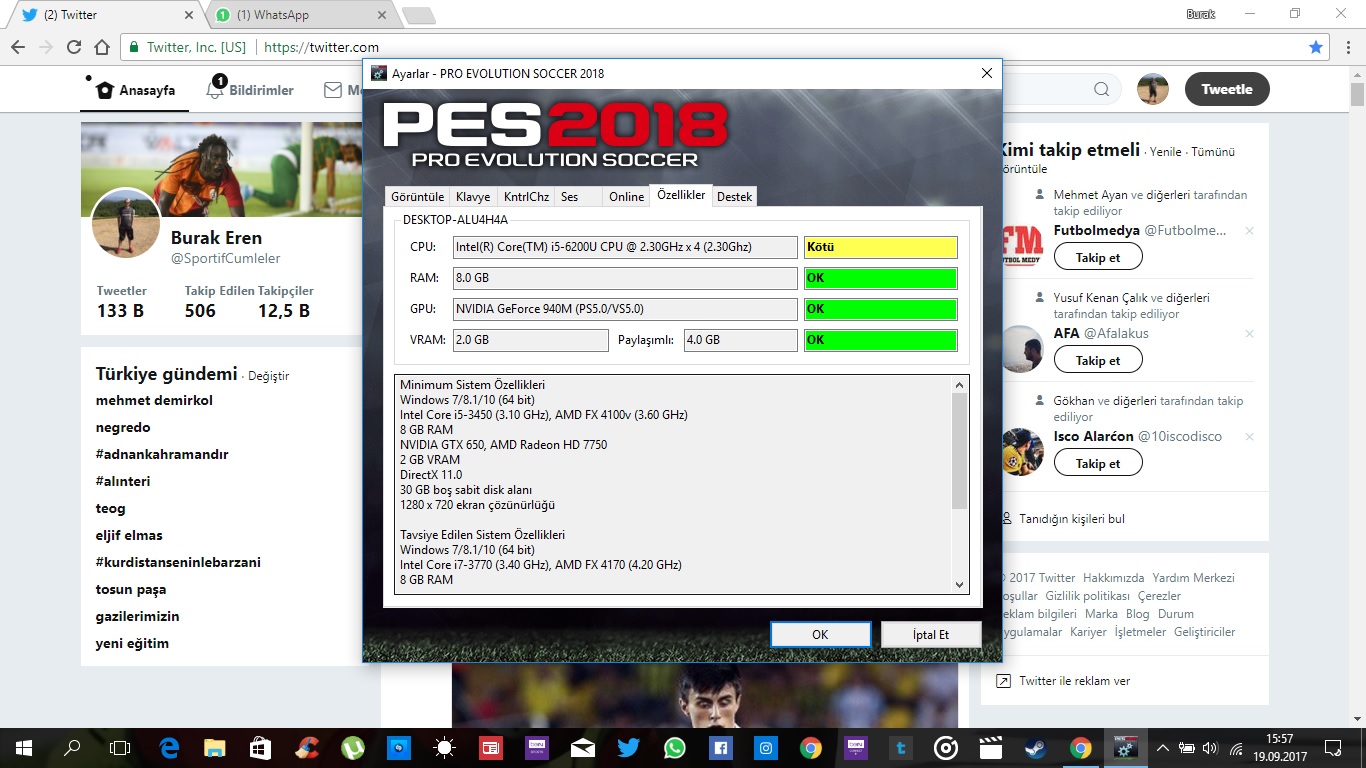
Task: Open uTorrent from the taskbar
Action: click(353, 747)
